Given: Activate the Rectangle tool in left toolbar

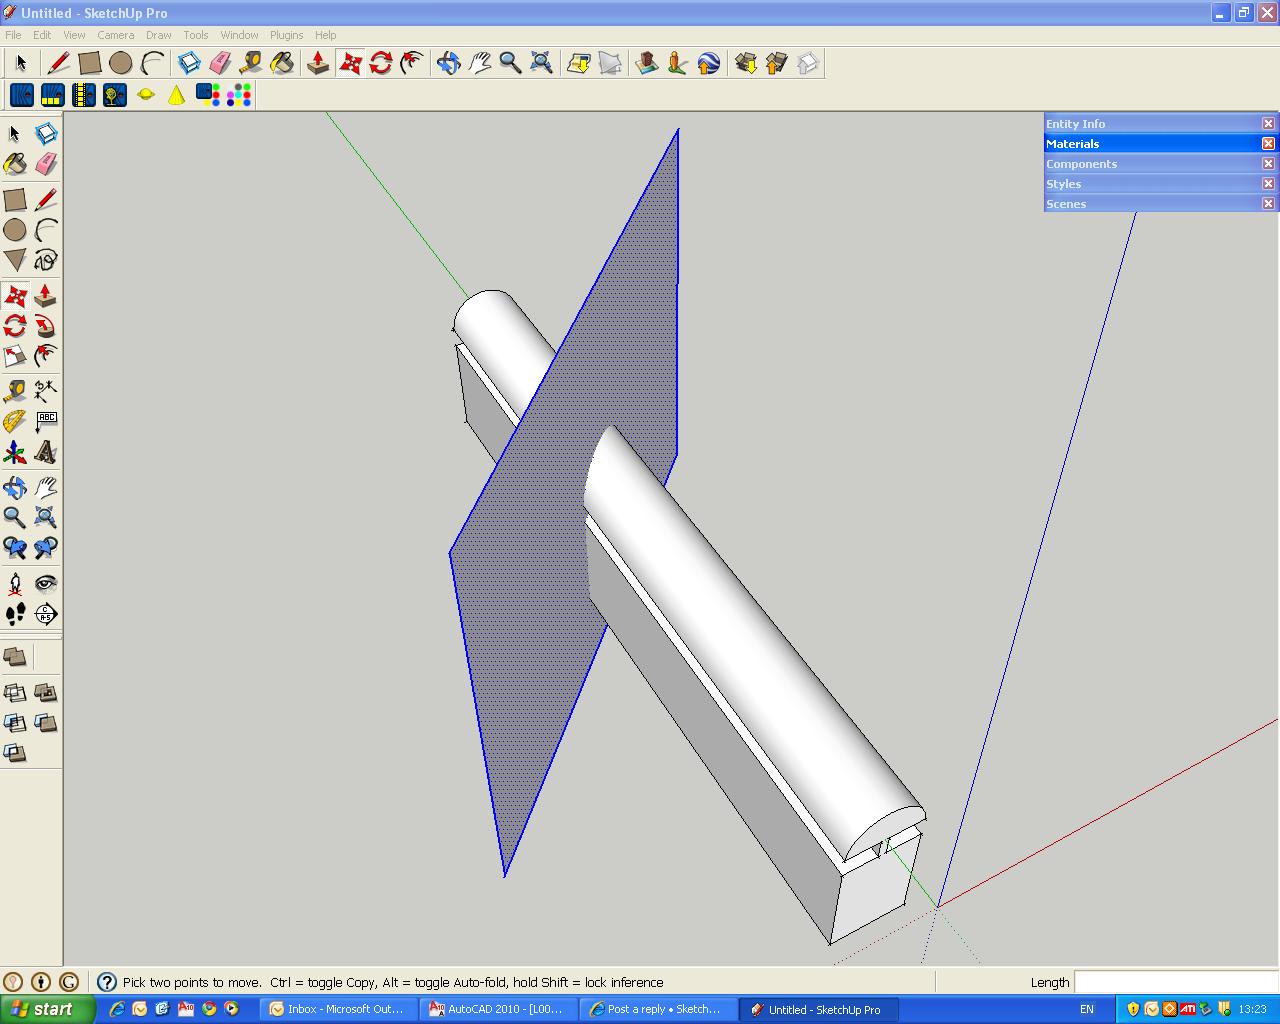Looking at the screenshot, I should tap(15, 200).
